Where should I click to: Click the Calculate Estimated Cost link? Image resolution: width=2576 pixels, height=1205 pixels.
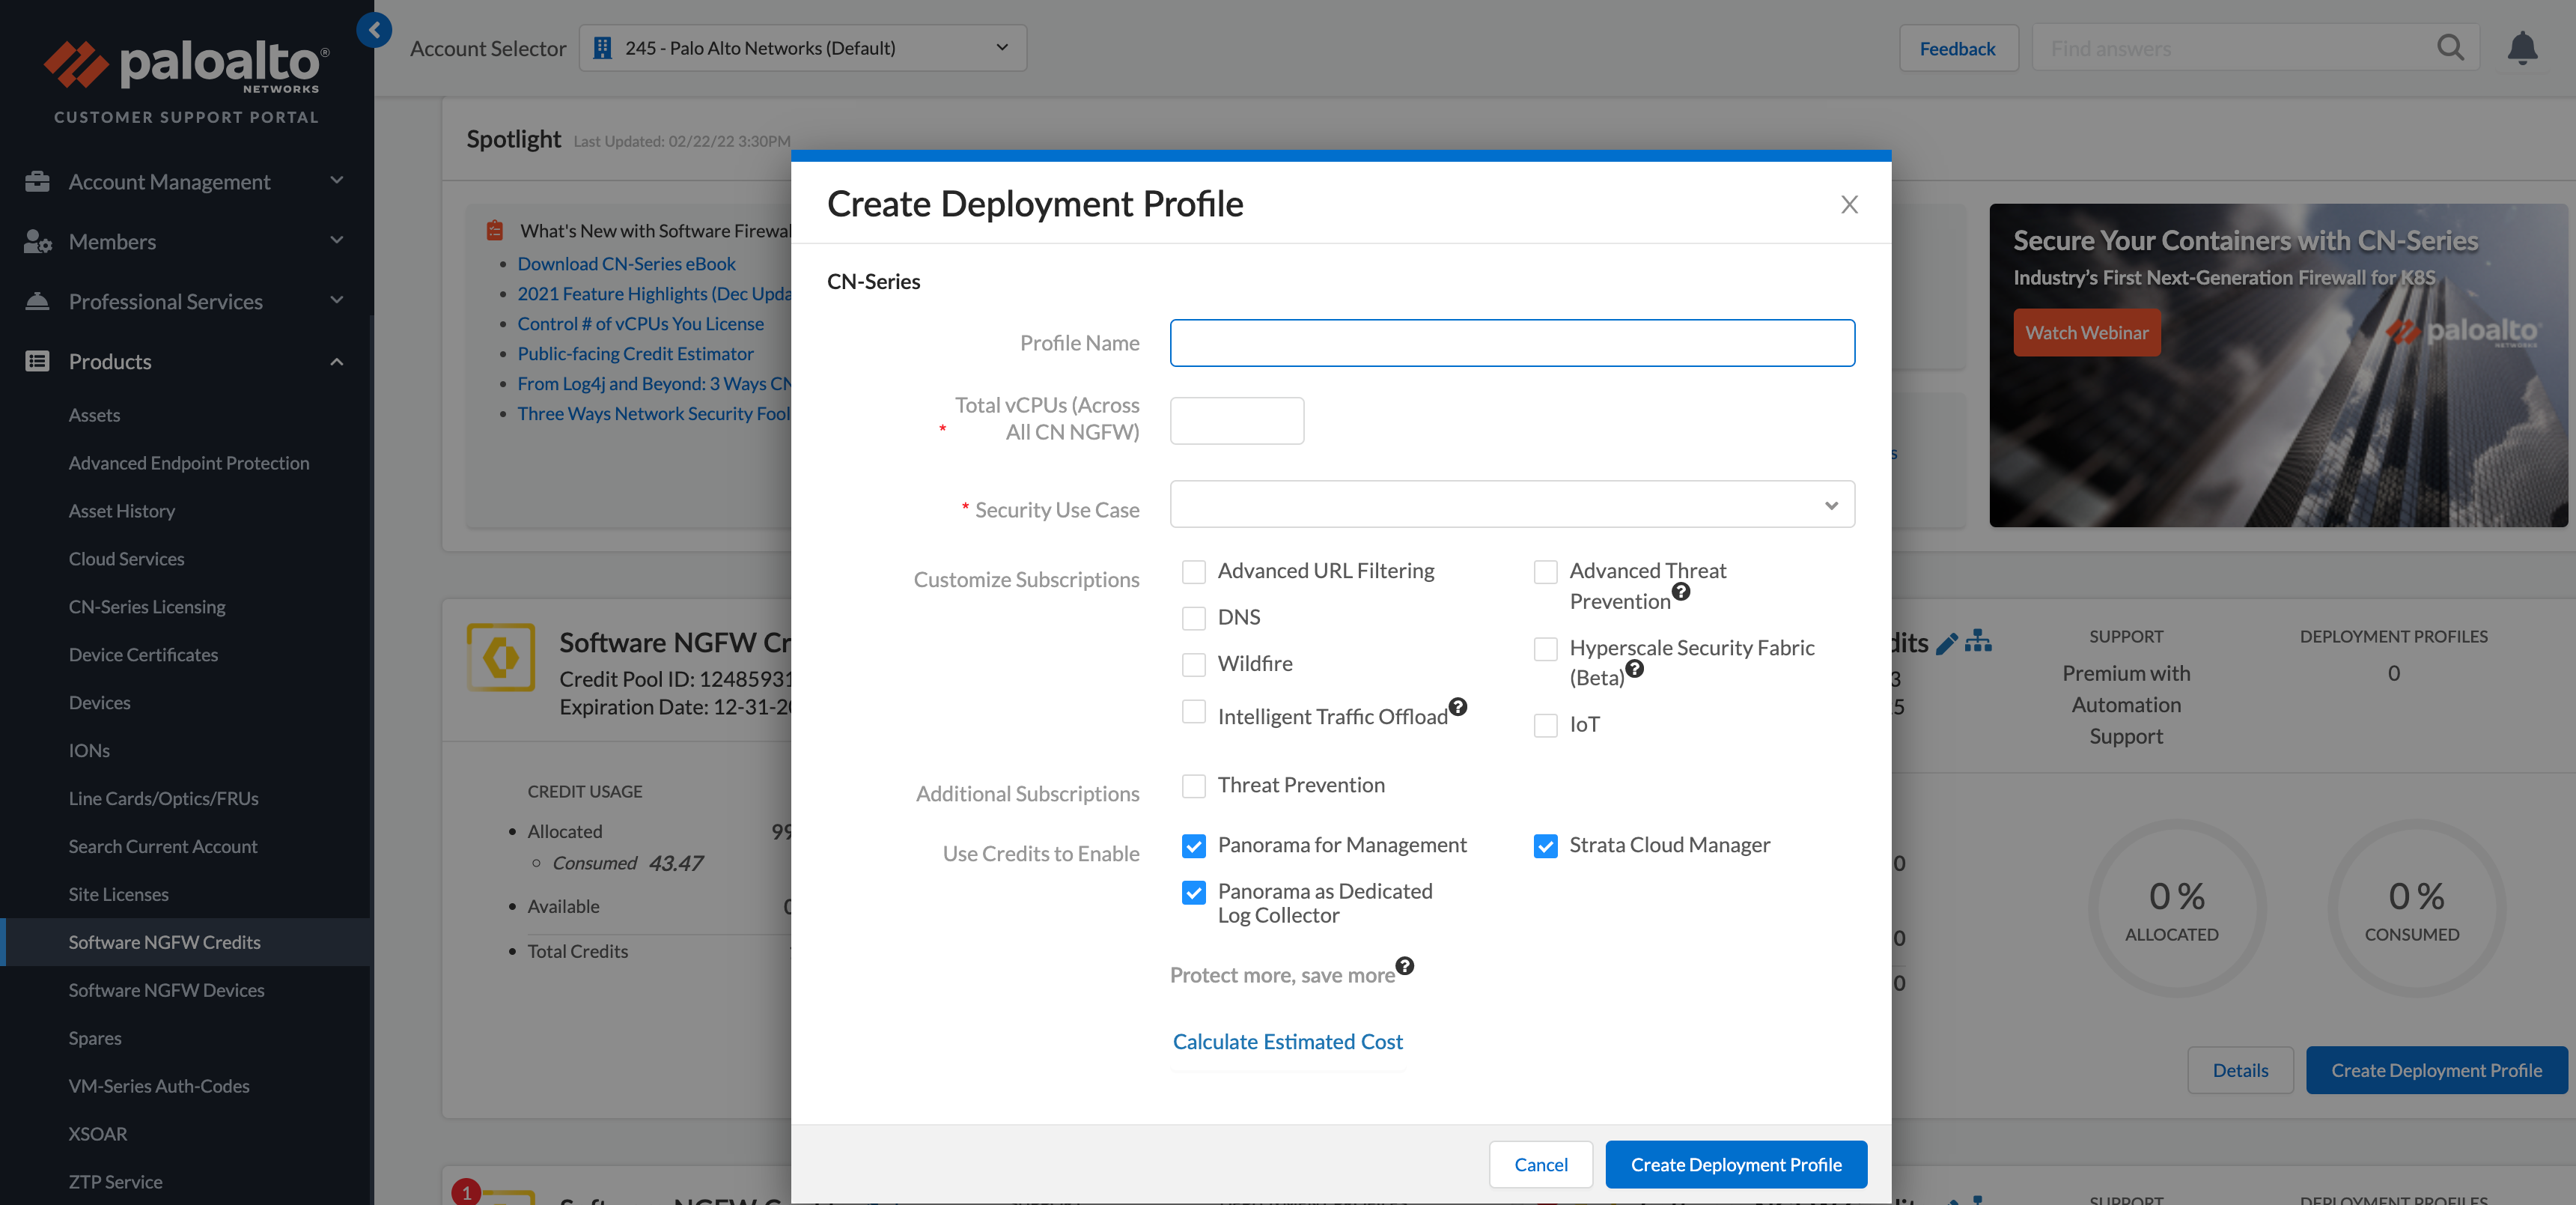tap(1287, 1041)
